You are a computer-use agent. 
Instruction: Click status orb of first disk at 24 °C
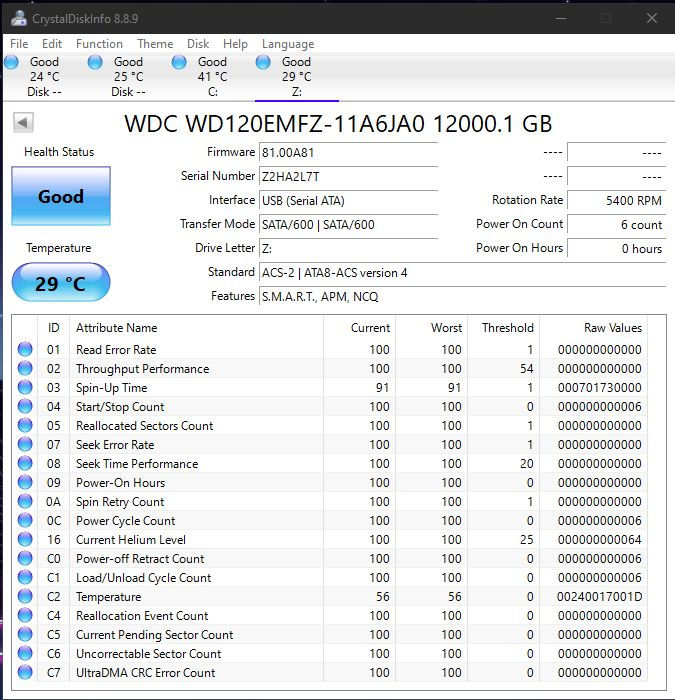[x=11, y=62]
